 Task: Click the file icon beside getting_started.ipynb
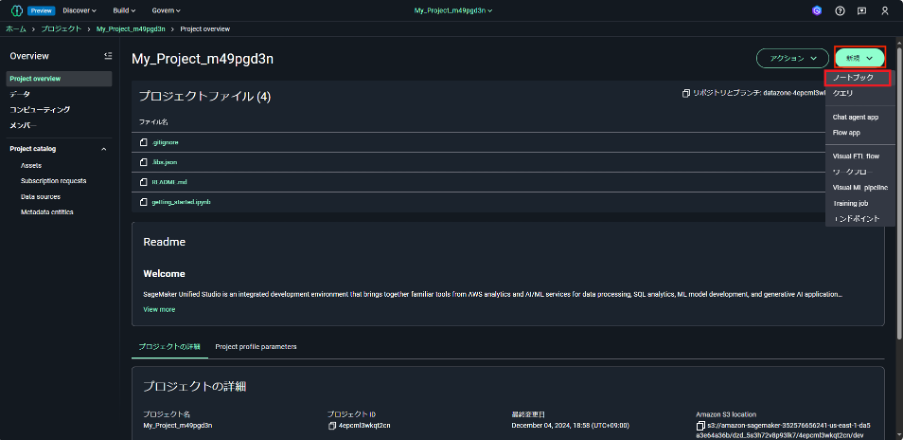pos(144,202)
